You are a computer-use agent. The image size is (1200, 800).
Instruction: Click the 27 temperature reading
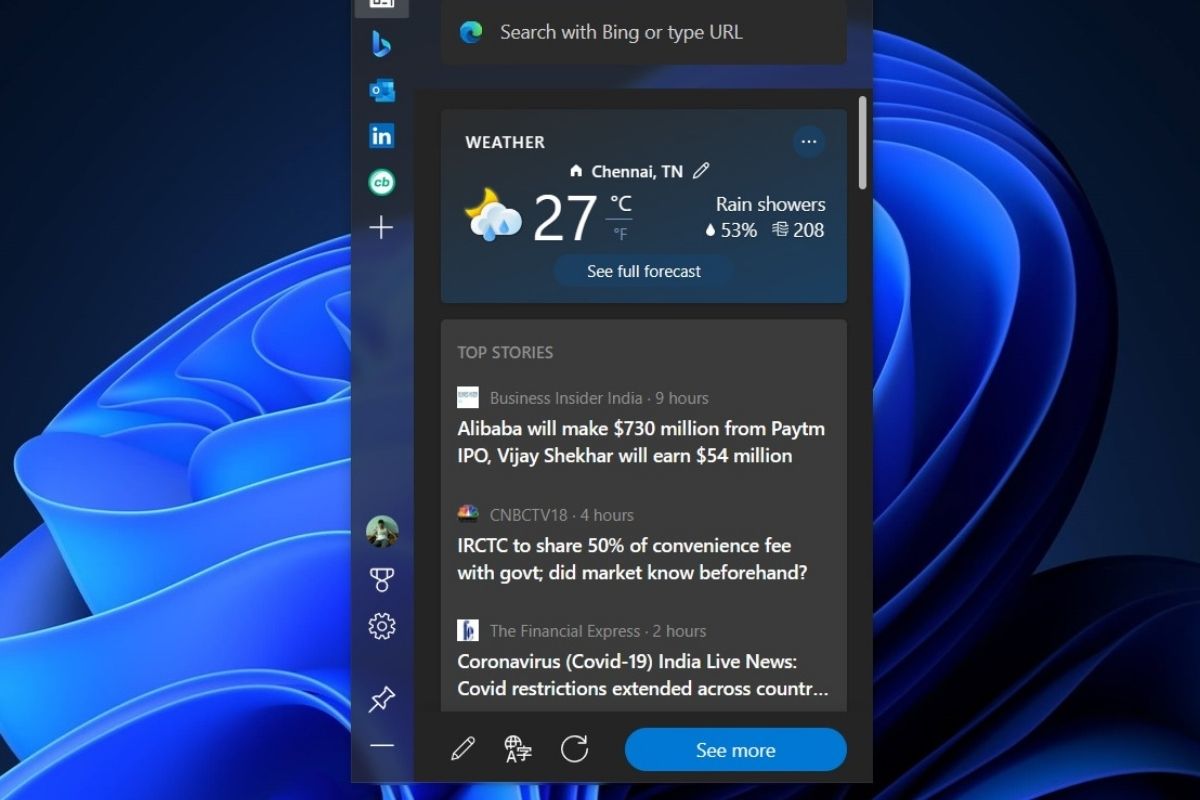(x=565, y=218)
